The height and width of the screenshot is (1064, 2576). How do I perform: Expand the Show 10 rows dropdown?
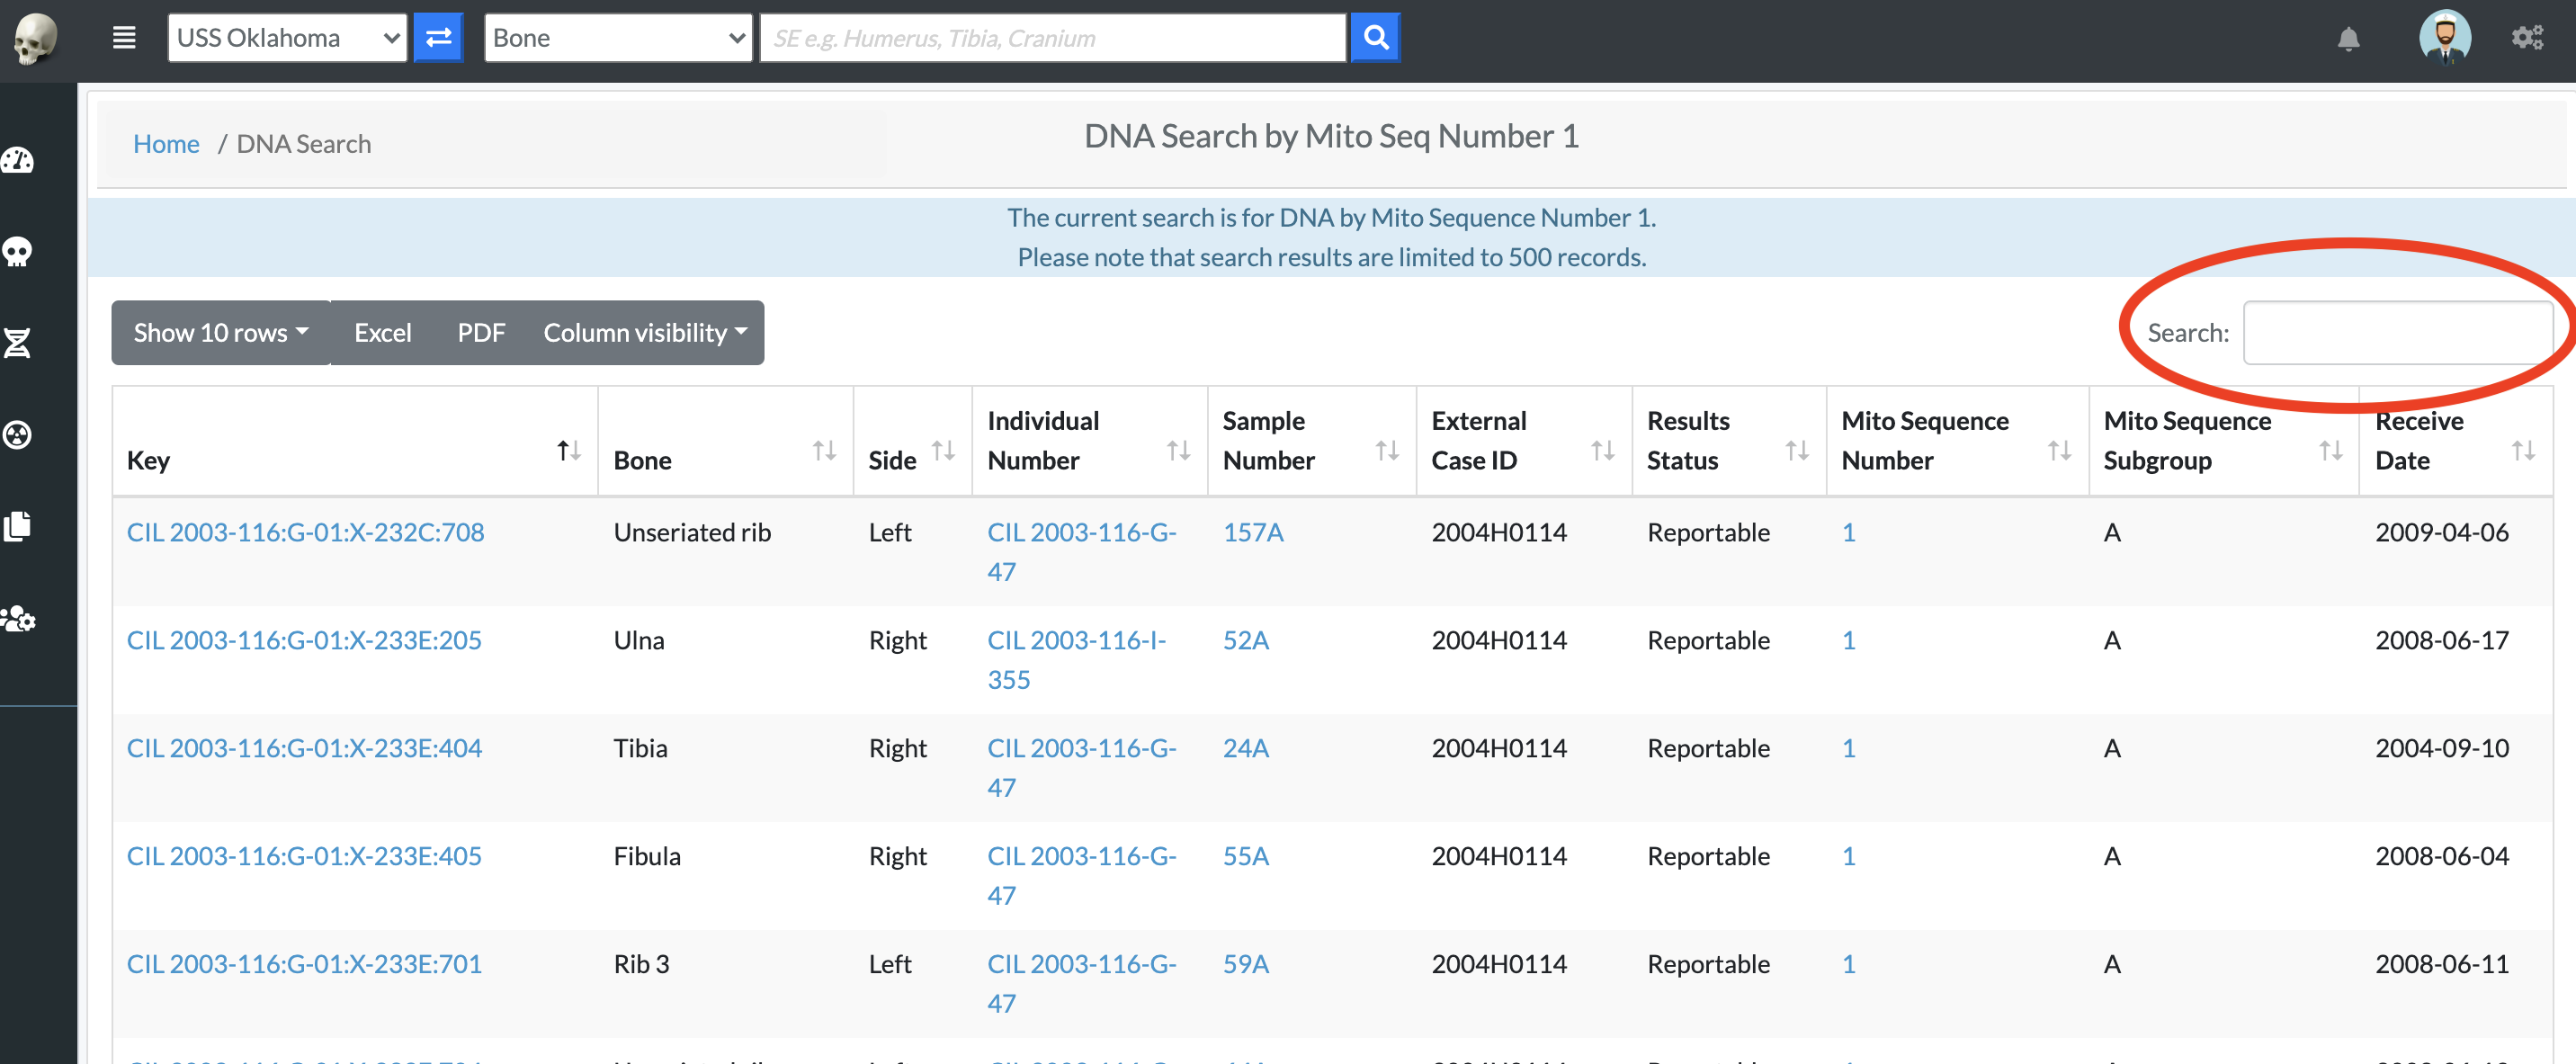[221, 333]
